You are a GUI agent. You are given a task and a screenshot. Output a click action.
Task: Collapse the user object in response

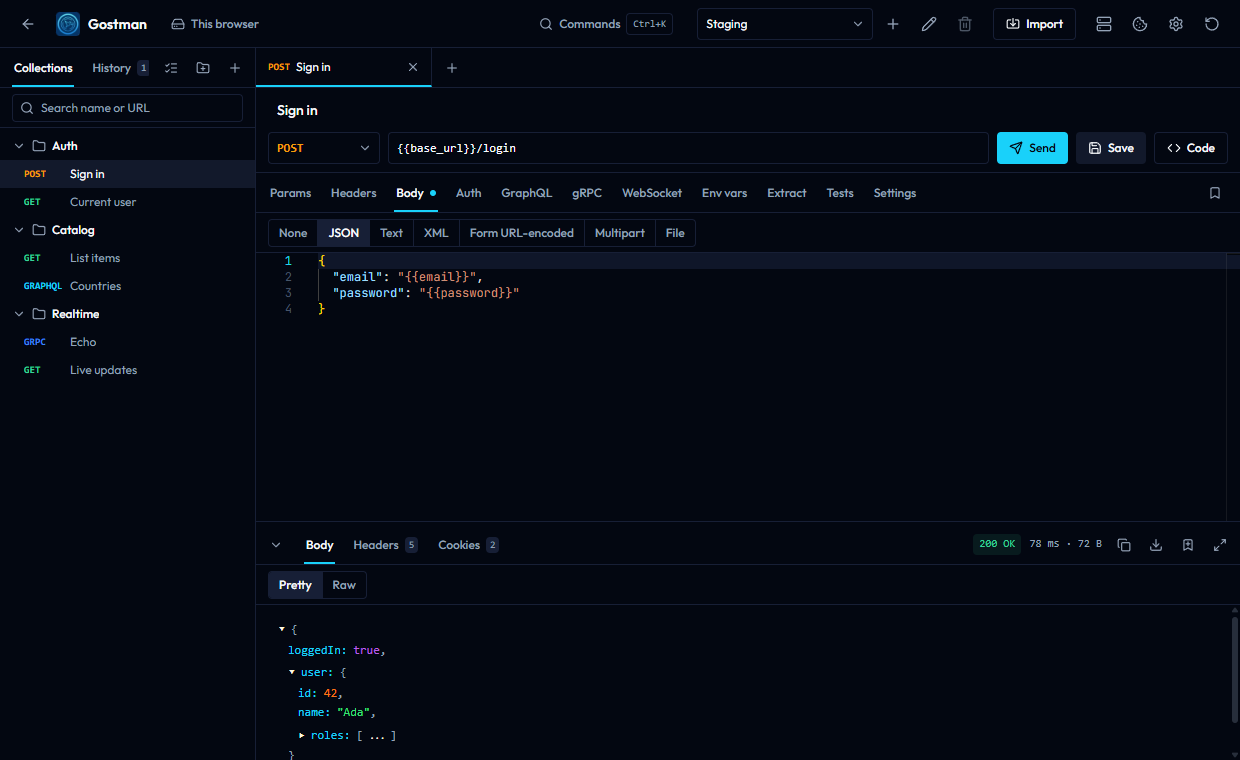point(292,672)
